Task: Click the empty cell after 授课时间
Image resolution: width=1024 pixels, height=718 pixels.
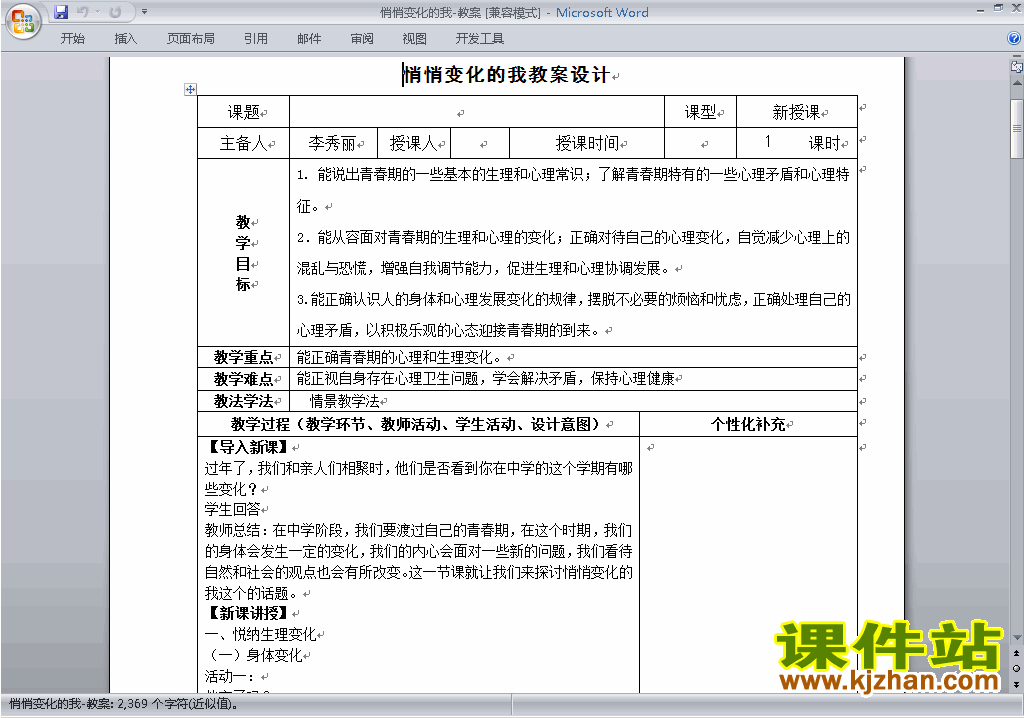Action: [700, 143]
